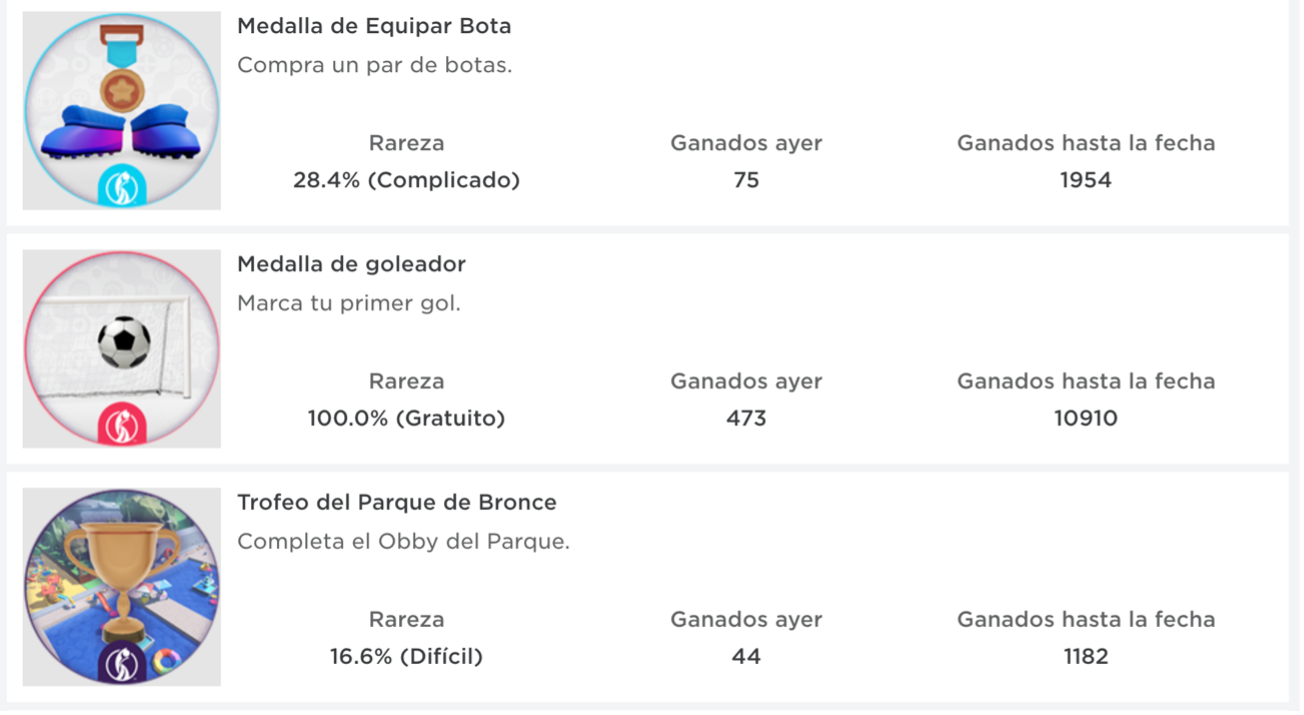Viewport: 1304px width, 715px height.
Task: Click the bronze star medal above the boots
Action: pyautogui.click(x=122, y=92)
